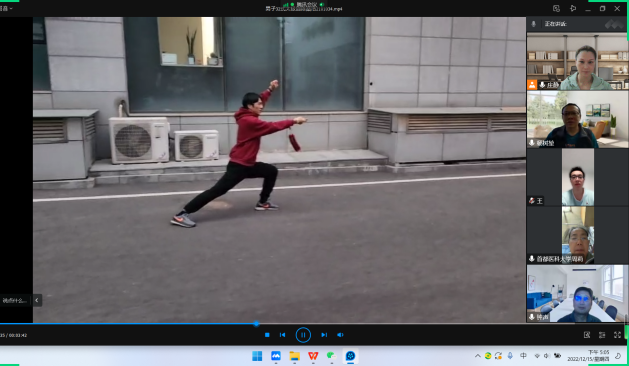The height and width of the screenshot is (366, 629).
Task: Open Tencent Meeting icon in taskbar
Action: click(x=350, y=356)
